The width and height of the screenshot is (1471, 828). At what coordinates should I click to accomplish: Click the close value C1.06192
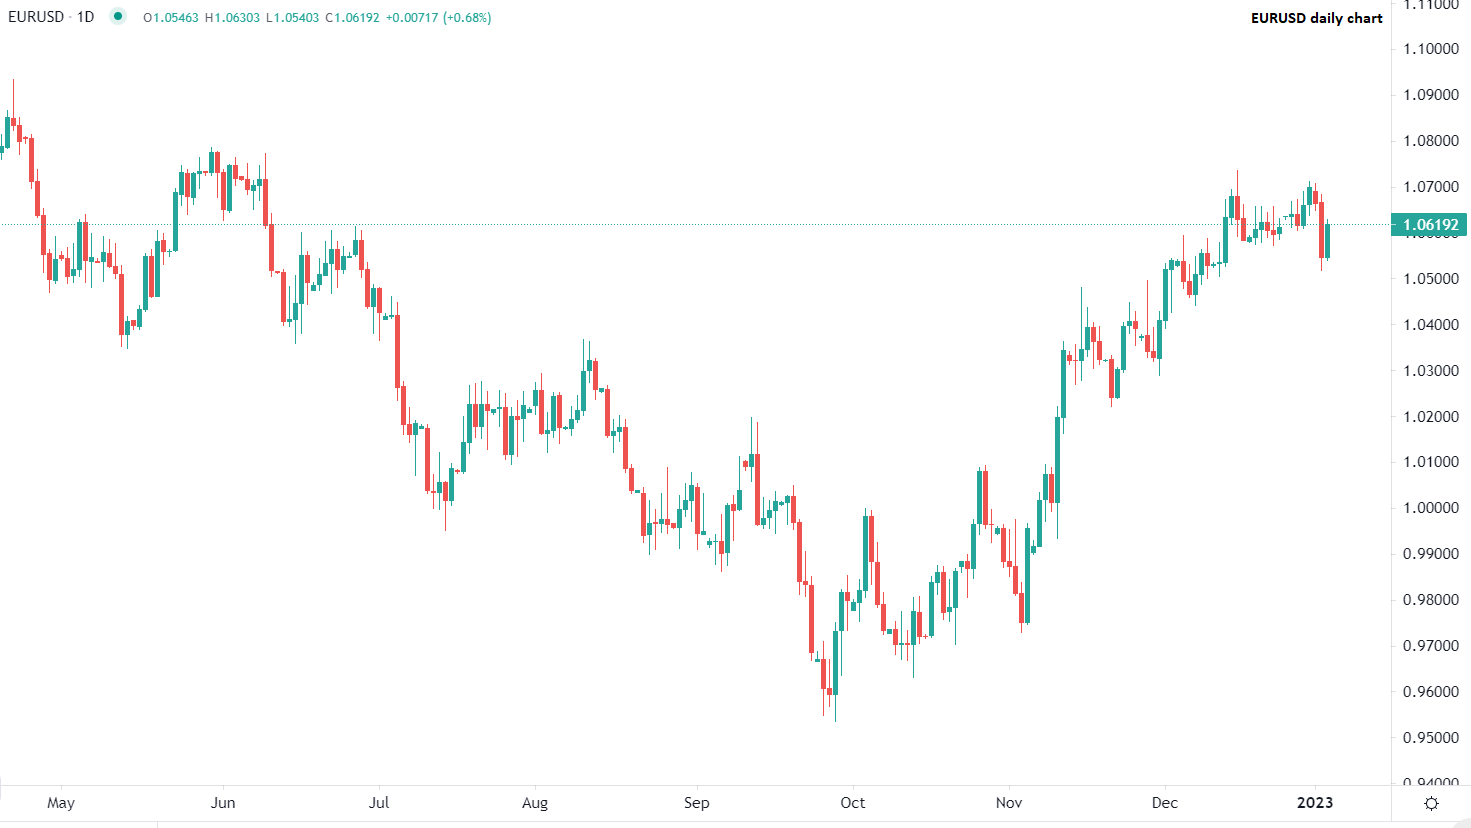pyautogui.click(x=353, y=18)
